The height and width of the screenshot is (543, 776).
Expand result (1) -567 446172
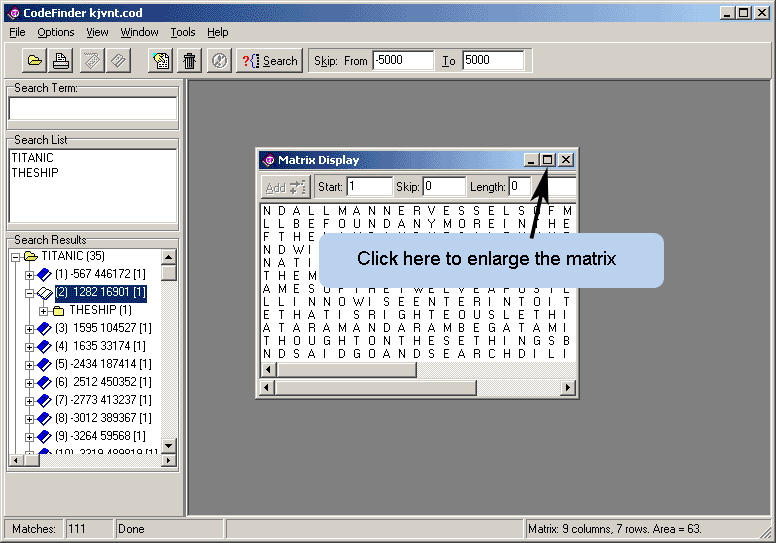(x=29, y=275)
